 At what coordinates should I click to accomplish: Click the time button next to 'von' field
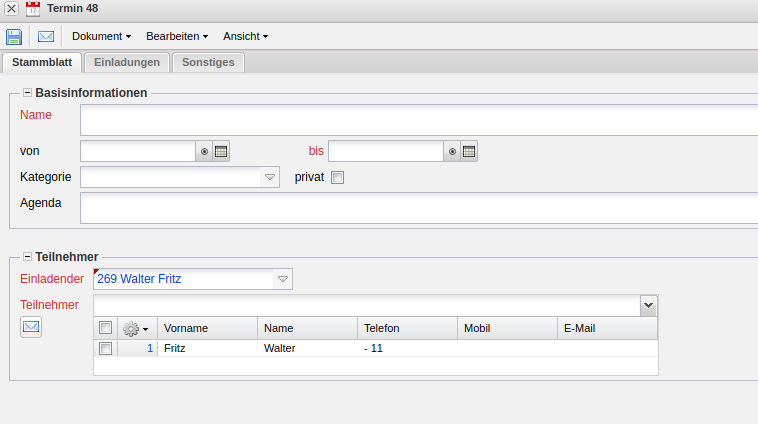click(204, 151)
